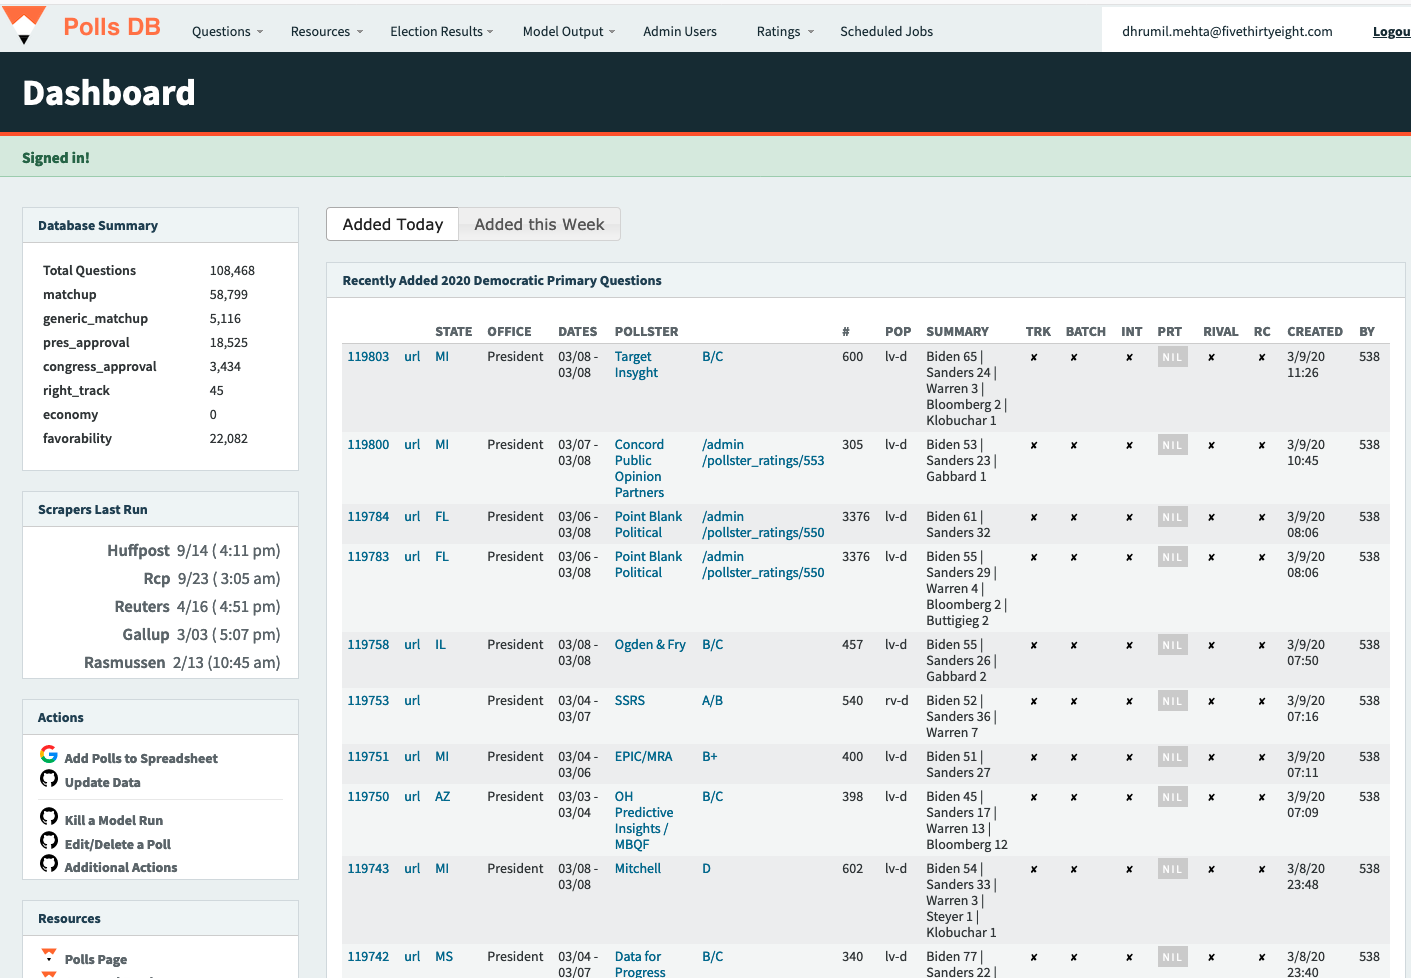The width and height of the screenshot is (1411, 978).
Task: Click Total Questions count 108,468
Action: 232,271
